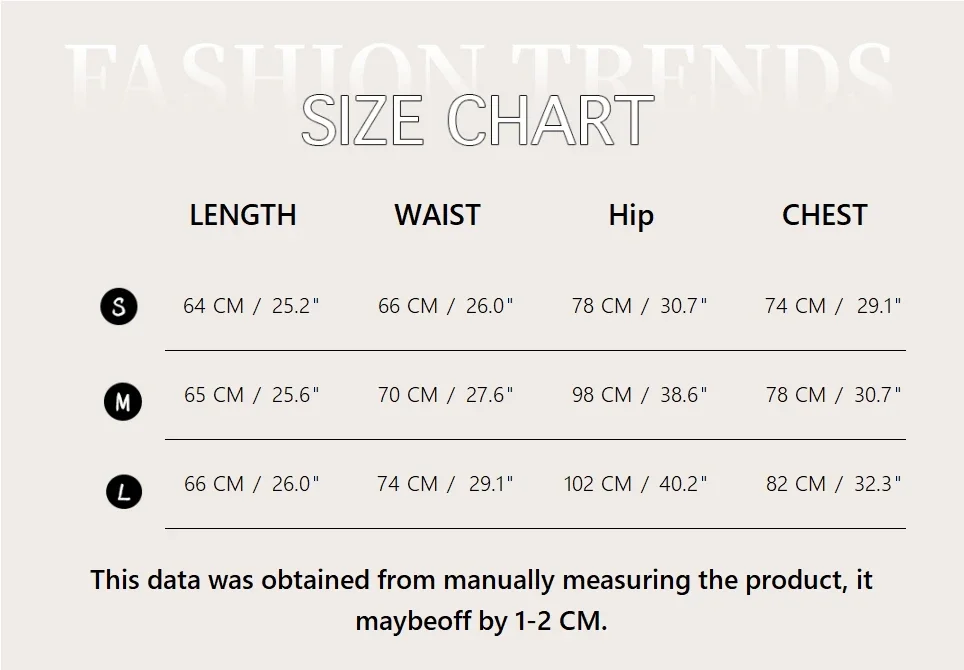Click the manual measurement disclaimer text
The height and width of the screenshot is (670, 964).
pyautogui.click(x=481, y=600)
